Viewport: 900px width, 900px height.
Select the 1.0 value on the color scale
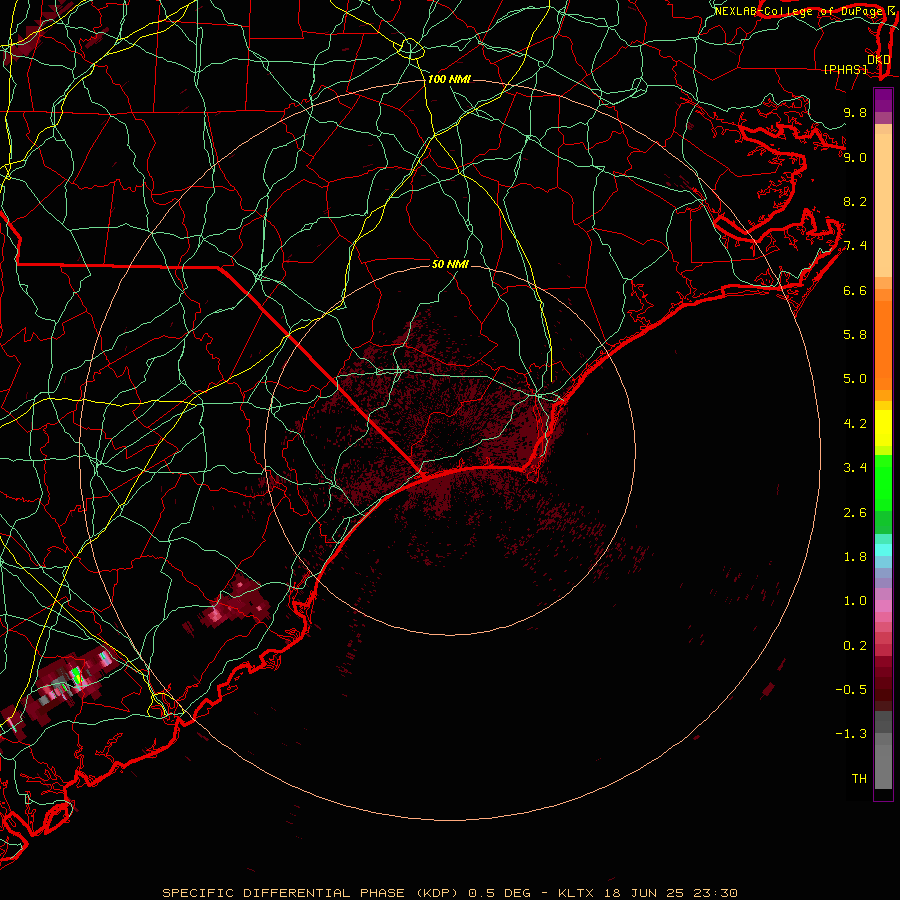(x=855, y=600)
